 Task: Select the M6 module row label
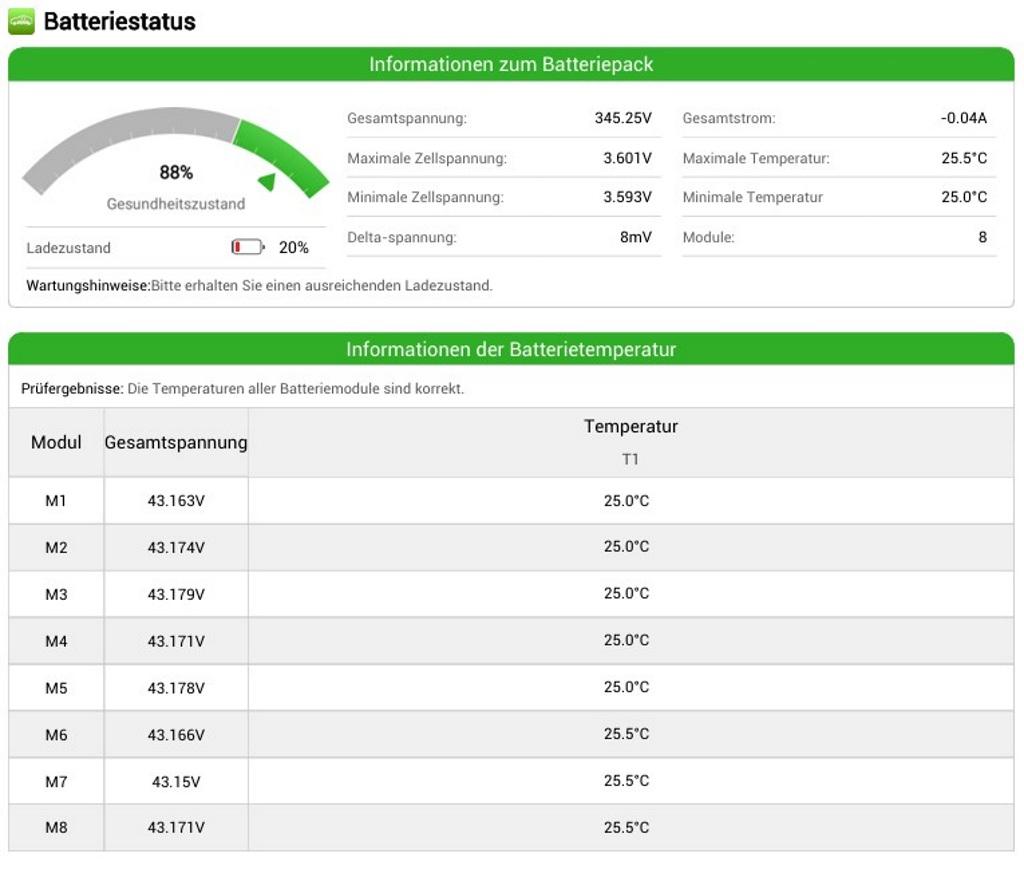pos(56,735)
